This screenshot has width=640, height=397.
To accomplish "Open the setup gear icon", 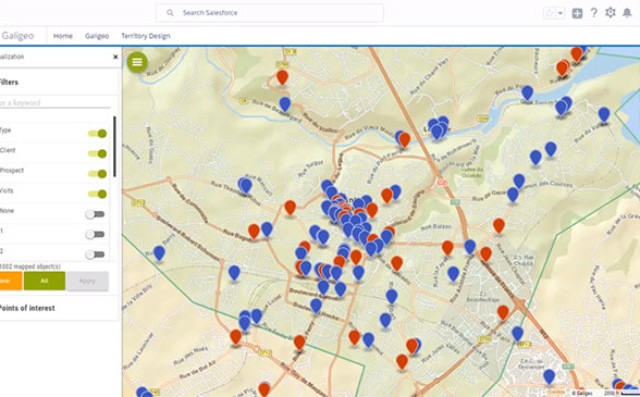I will [610, 13].
